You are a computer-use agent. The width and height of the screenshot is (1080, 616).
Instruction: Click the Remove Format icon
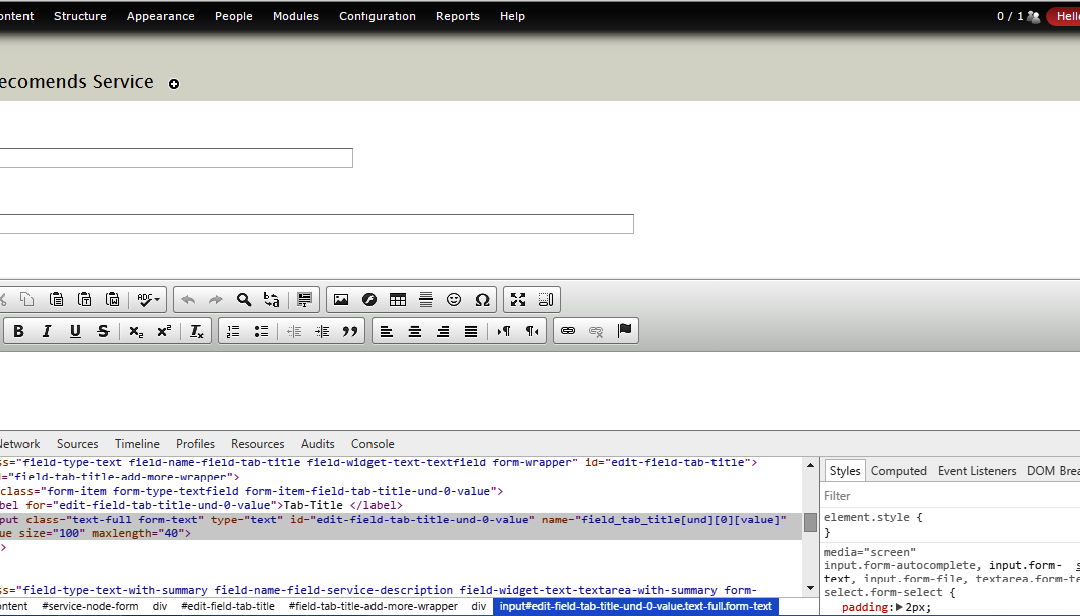click(196, 331)
